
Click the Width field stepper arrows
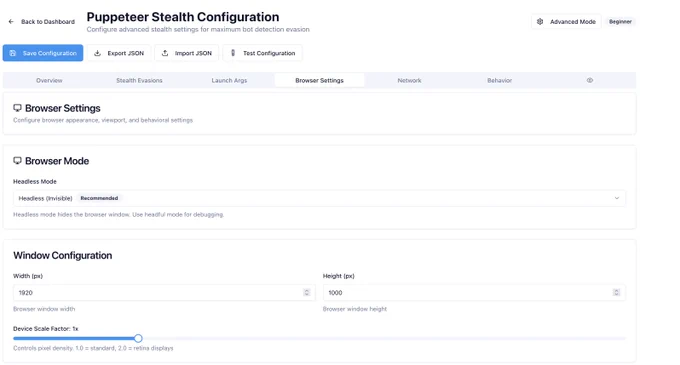307,293
